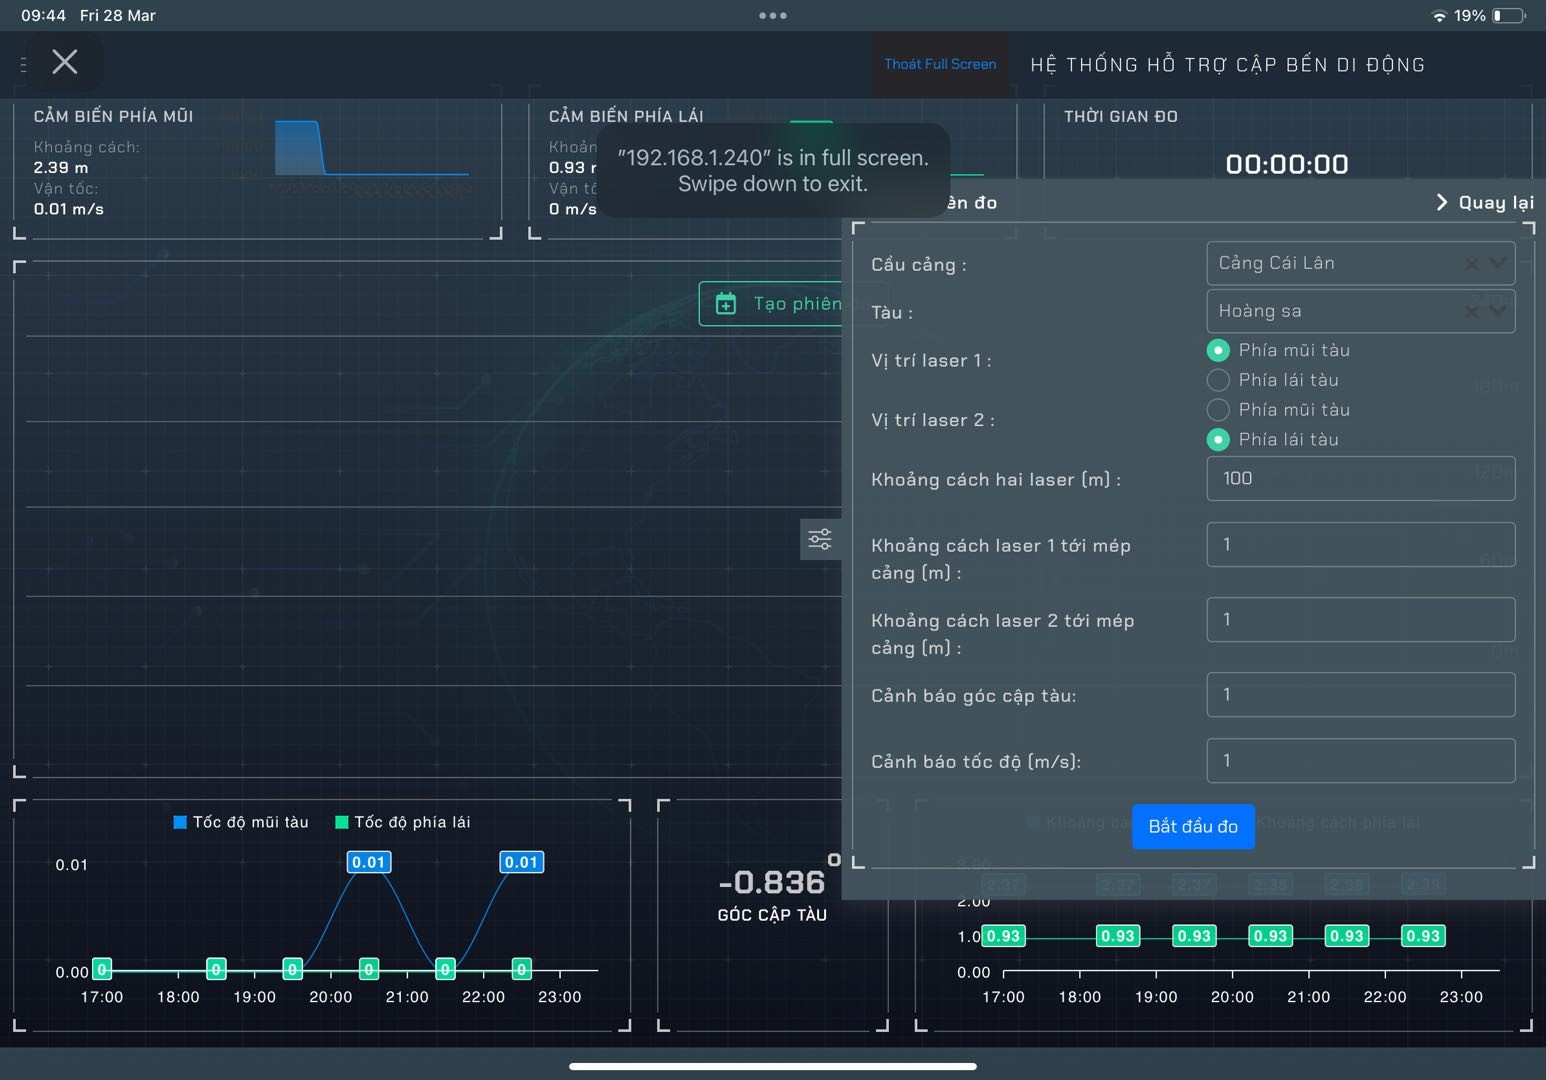Expand the Tàu dropdown arrow
1546x1080 pixels.
(x=1497, y=311)
